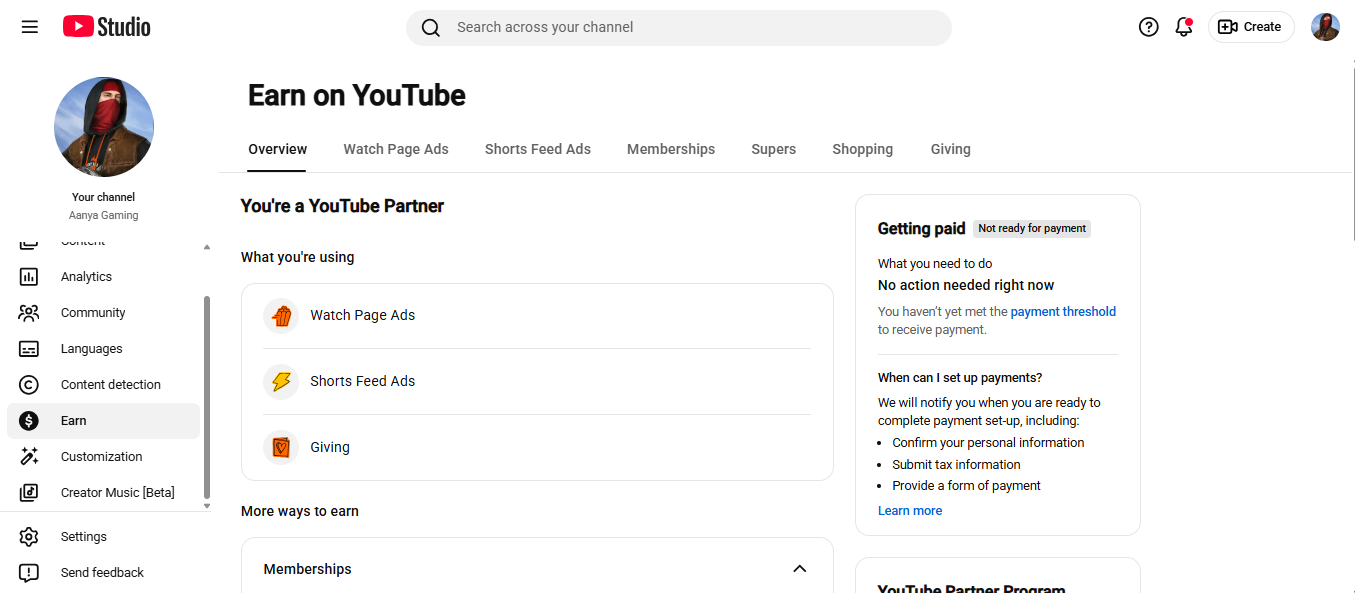The height and width of the screenshot is (593, 1355).
Task: Open the notifications bell
Action: (1184, 27)
